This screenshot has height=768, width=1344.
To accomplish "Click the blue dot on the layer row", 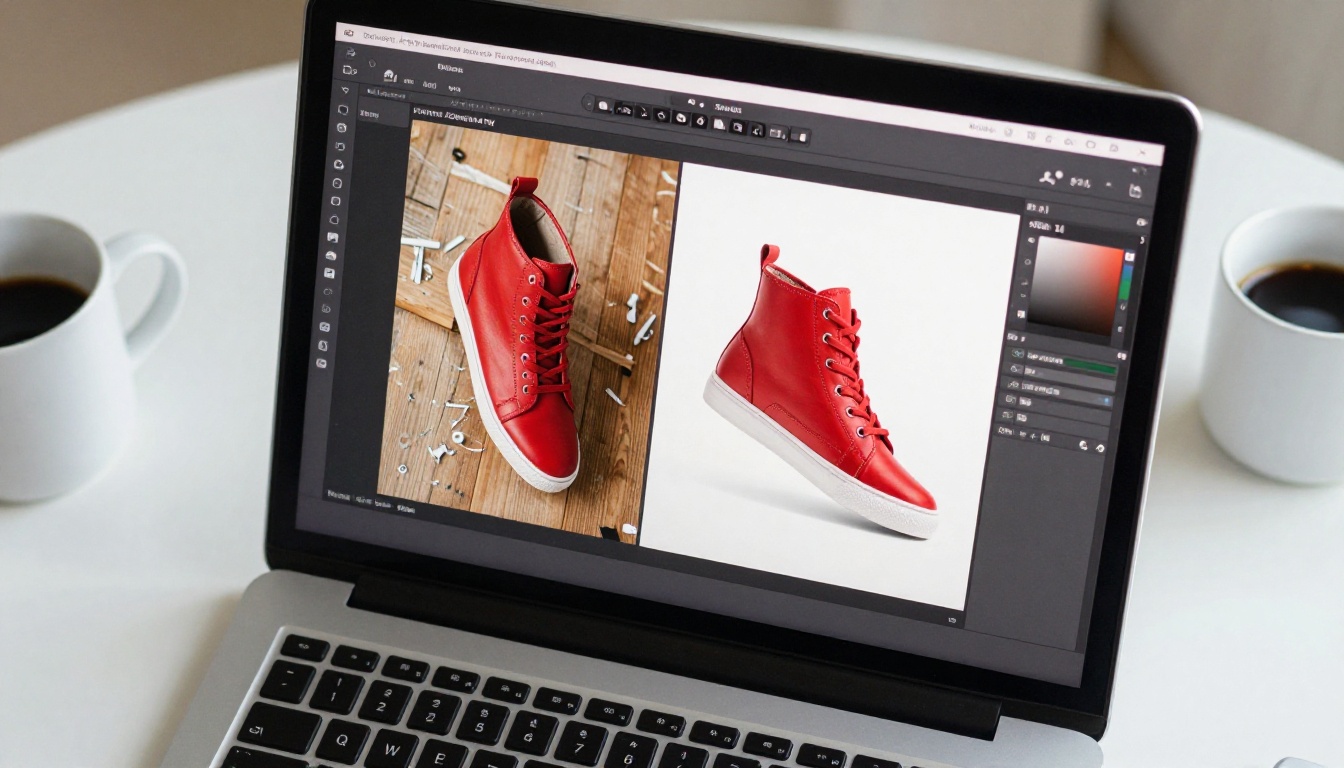I will [1106, 400].
